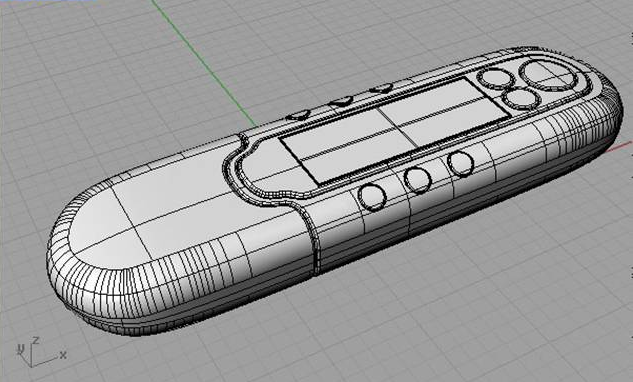The image size is (633, 382).
Task: Click the green Y-axis line on the grid
Action: (203, 63)
